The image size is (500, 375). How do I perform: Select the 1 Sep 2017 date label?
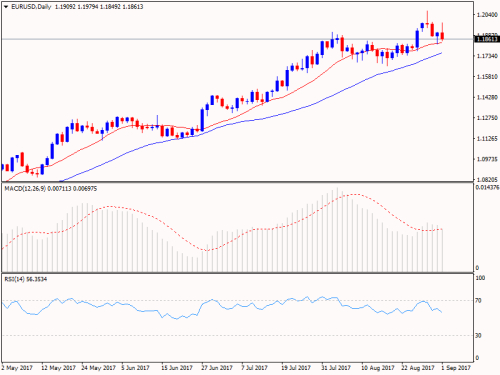[x=456, y=368]
